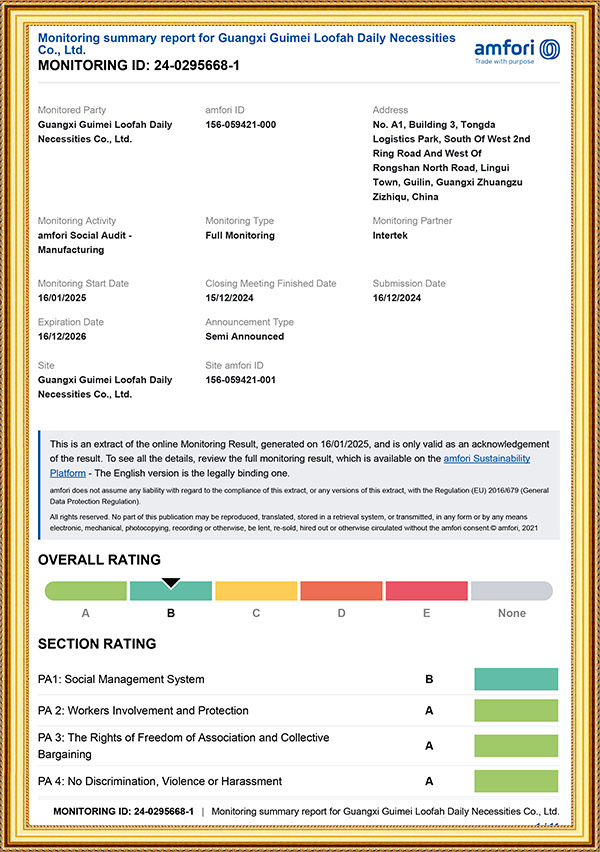
Task: Open the amfori Sustainability Platform link
Action: 486,459
